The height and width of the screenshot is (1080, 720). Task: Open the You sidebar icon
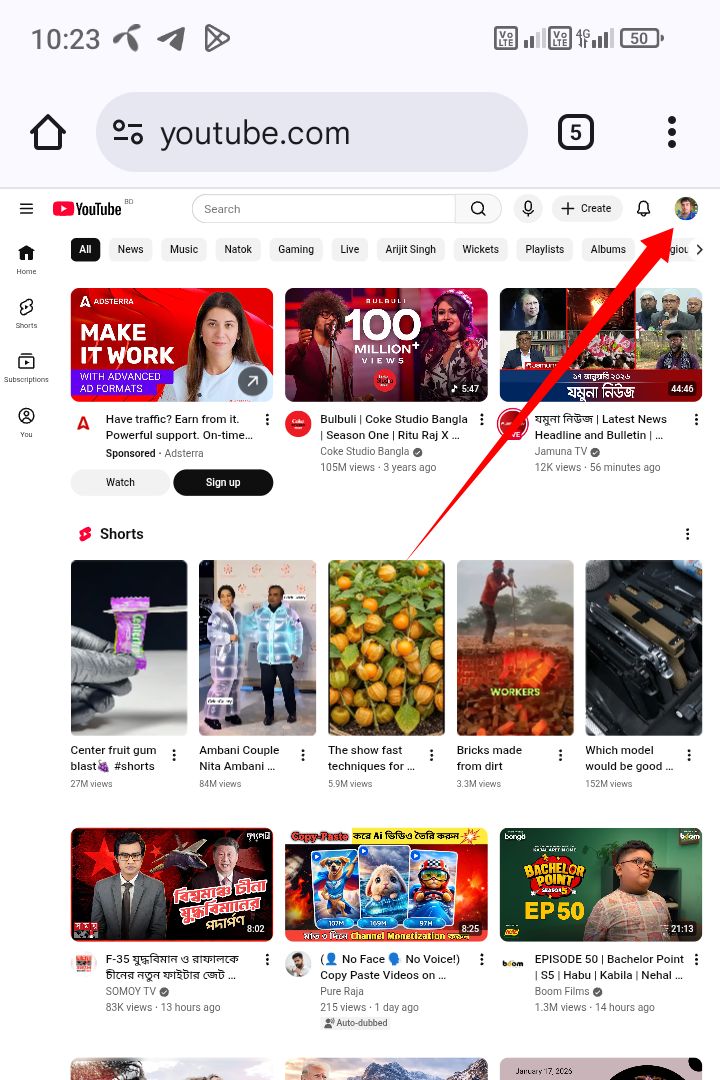[x=26, y=422]
